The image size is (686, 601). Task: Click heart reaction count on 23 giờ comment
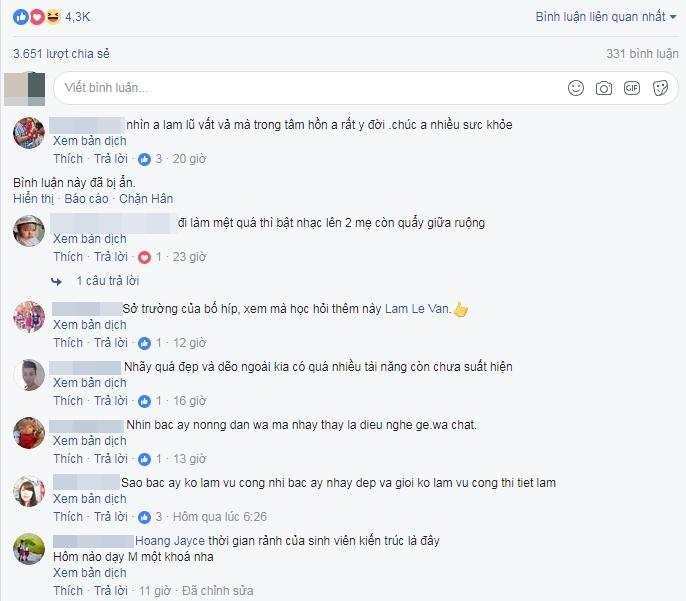(150, 257)
